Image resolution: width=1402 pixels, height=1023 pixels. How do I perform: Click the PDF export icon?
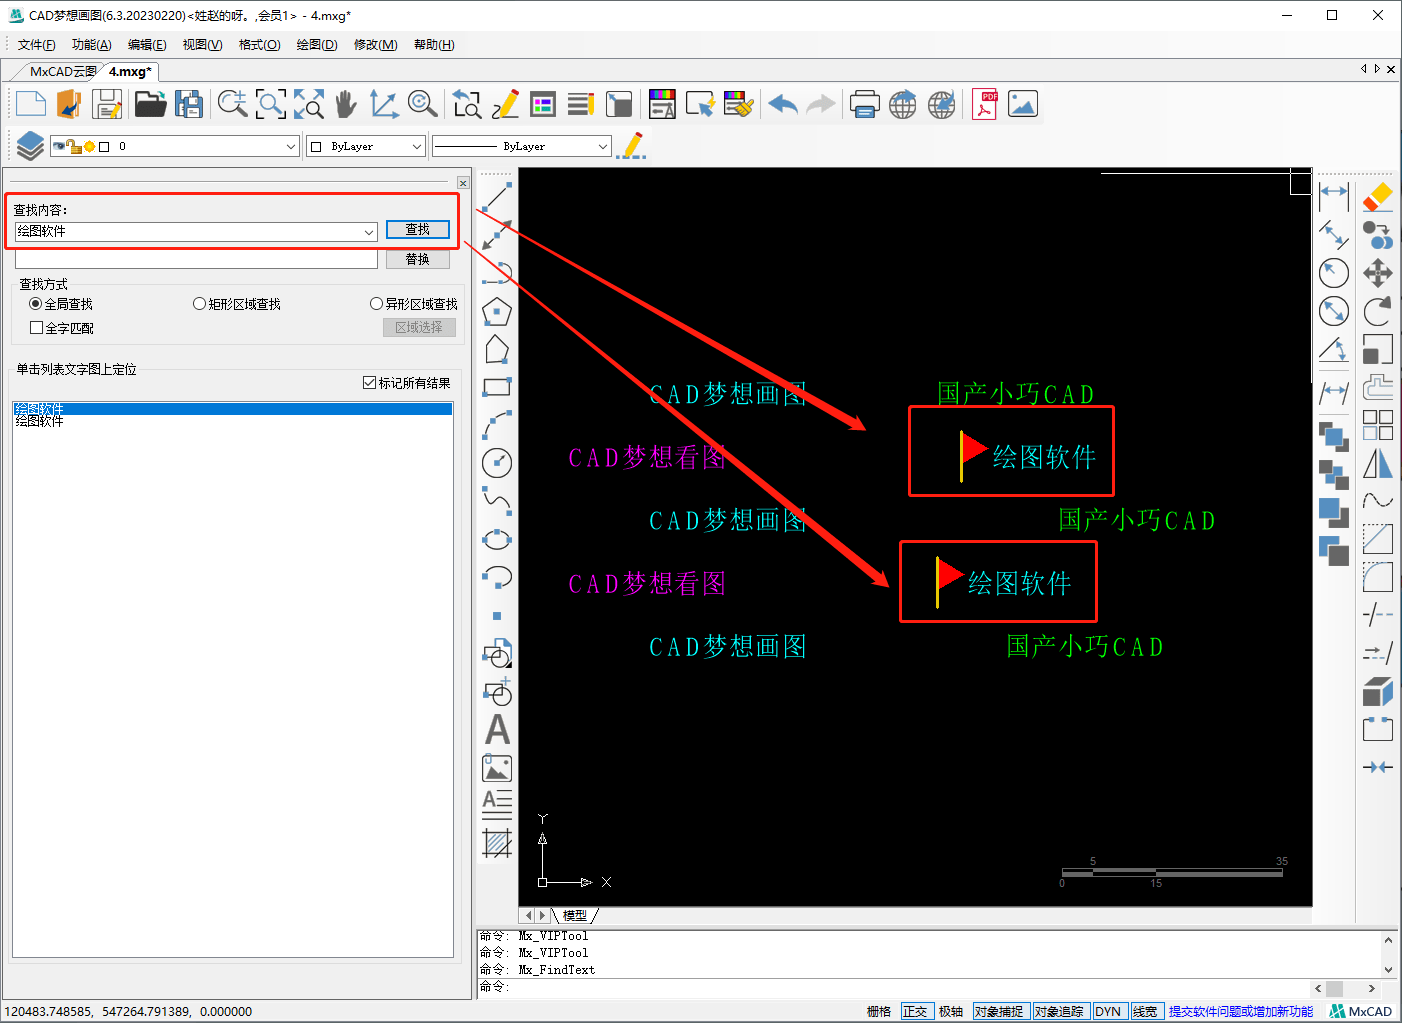point(985,104)
